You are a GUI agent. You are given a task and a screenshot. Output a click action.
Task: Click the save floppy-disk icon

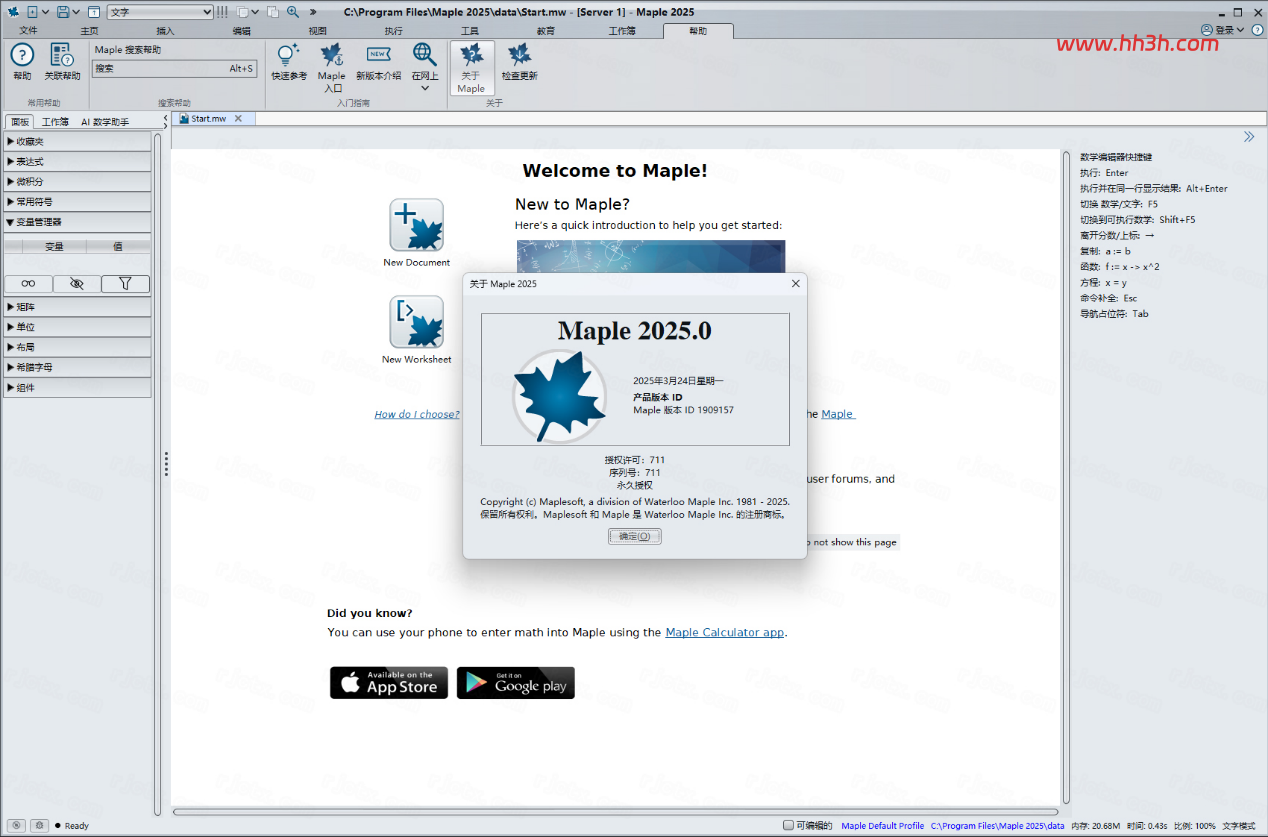(63, 12)
